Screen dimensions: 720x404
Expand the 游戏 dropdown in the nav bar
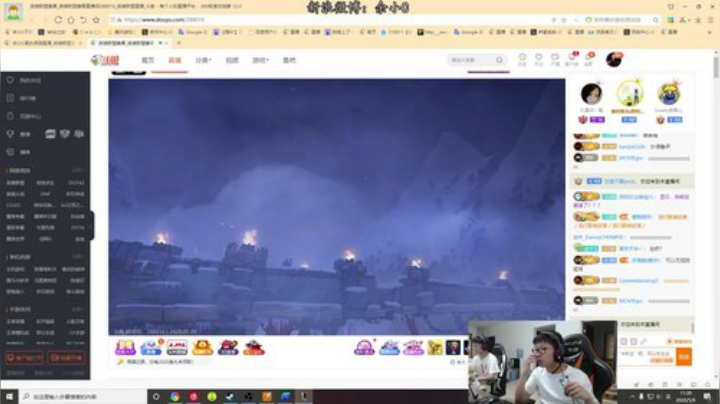260,60
